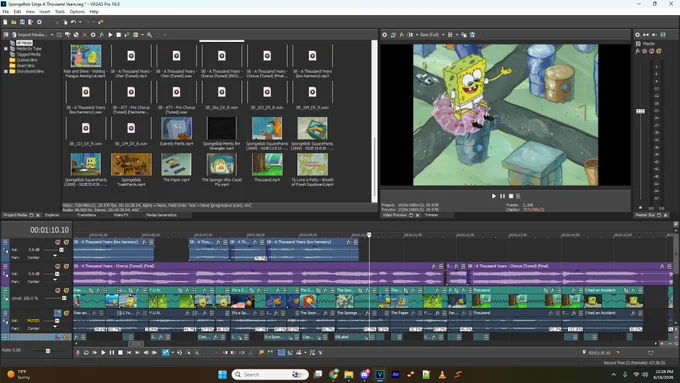Viewport: 680px width, 383px height.
Task: Open overlays dropdown arrow in preview toolbar
Action: (457, 35)
